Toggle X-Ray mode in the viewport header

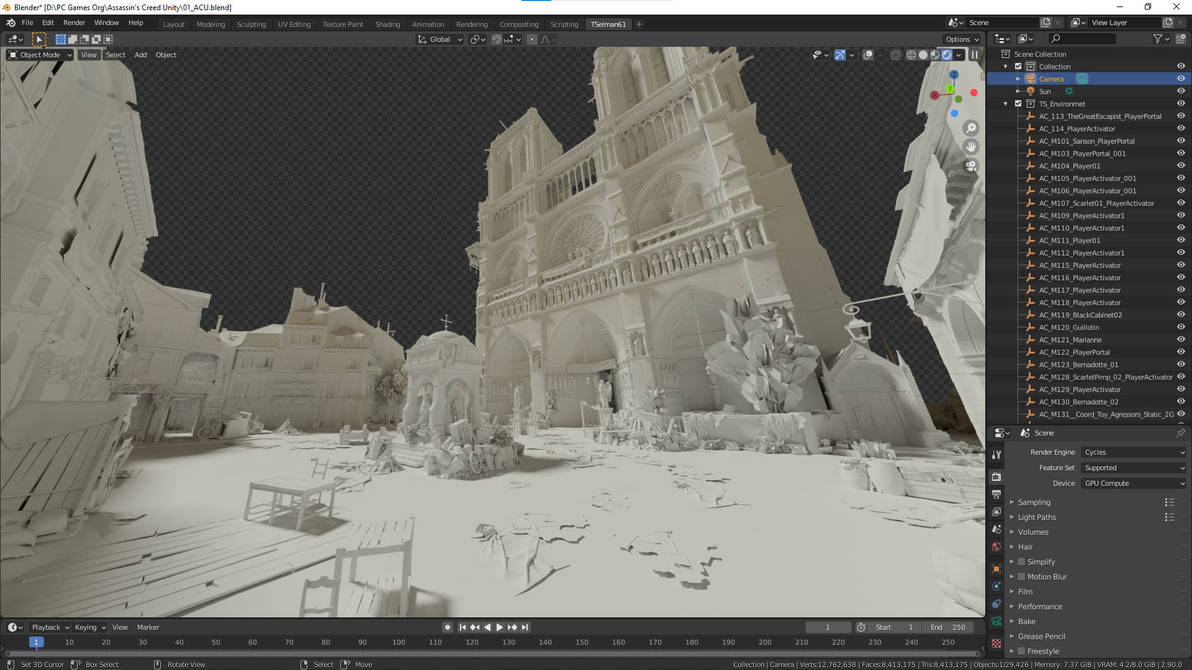(894, 55)
